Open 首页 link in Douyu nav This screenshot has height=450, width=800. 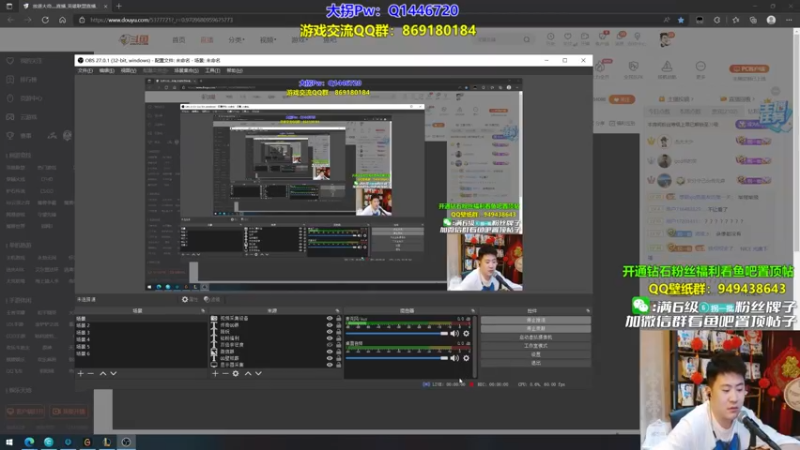[x=179, y=40]
